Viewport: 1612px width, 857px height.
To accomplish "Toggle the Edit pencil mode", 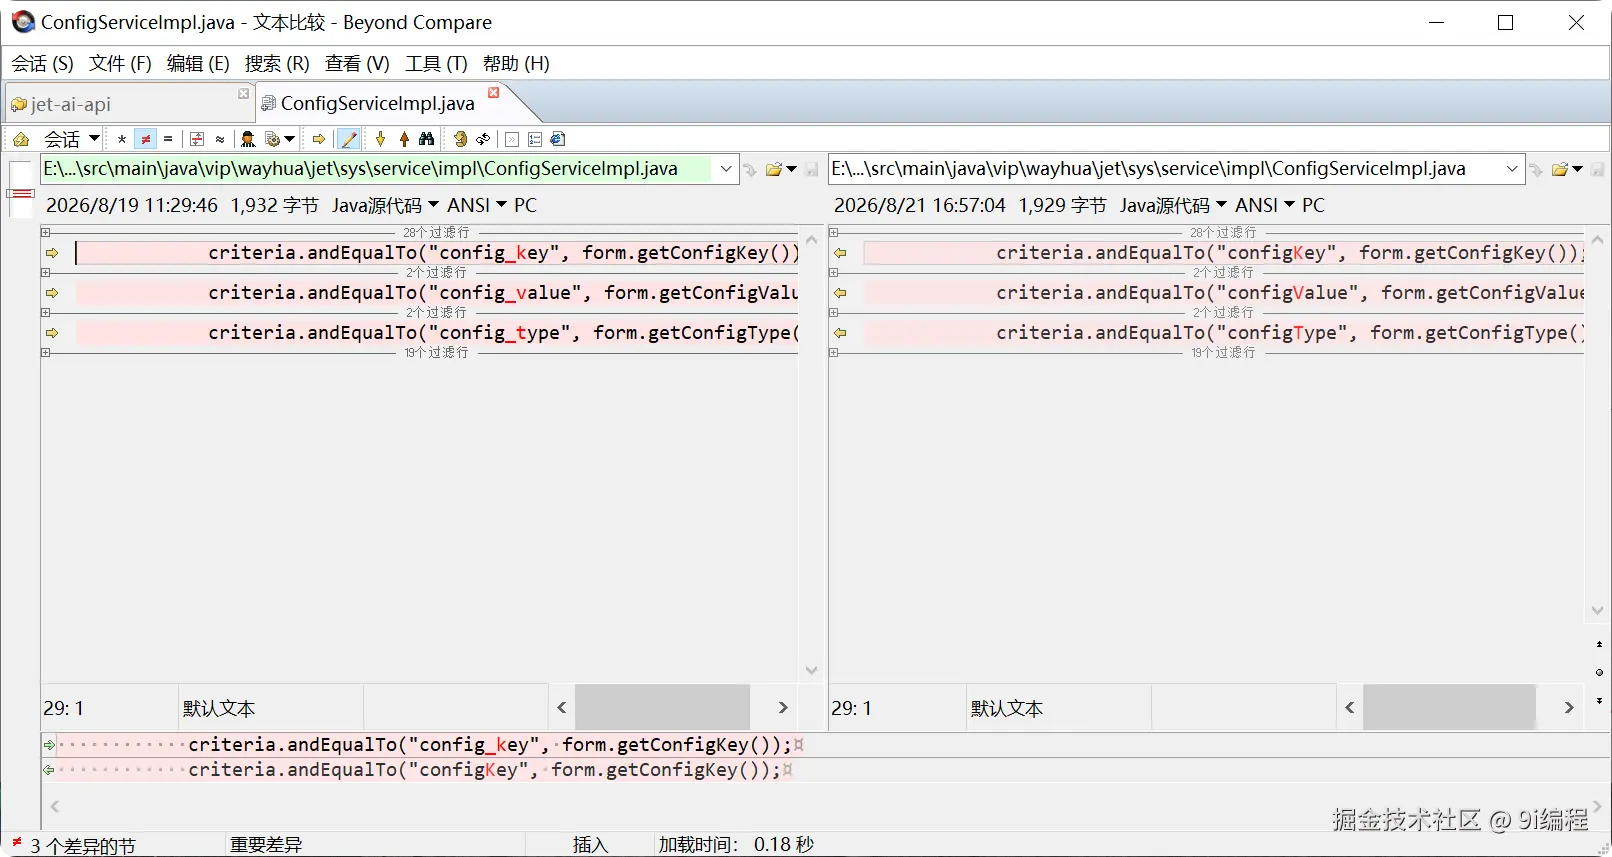I will [x=349, y=139].
